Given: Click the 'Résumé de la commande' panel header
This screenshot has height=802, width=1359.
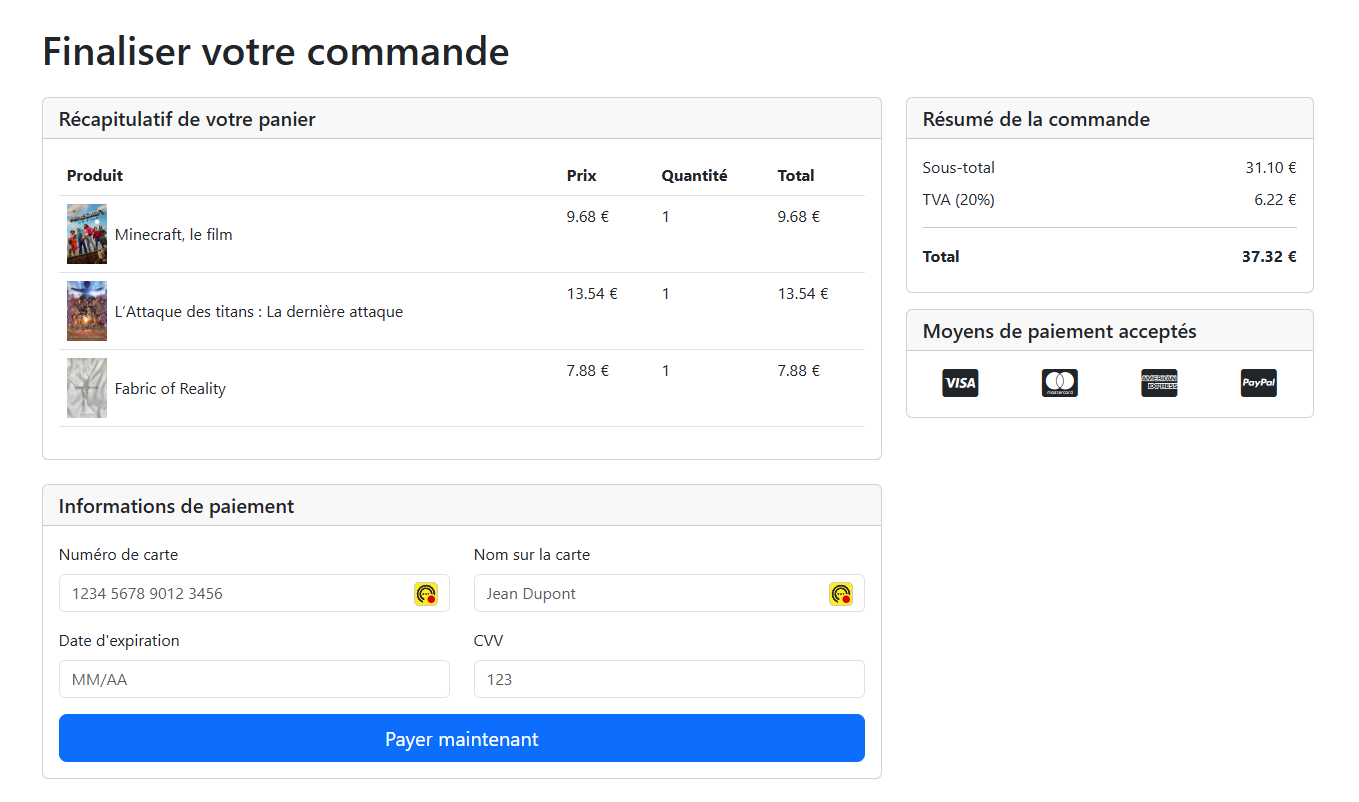Looking at the screenshot, I should coord(1036,118).
